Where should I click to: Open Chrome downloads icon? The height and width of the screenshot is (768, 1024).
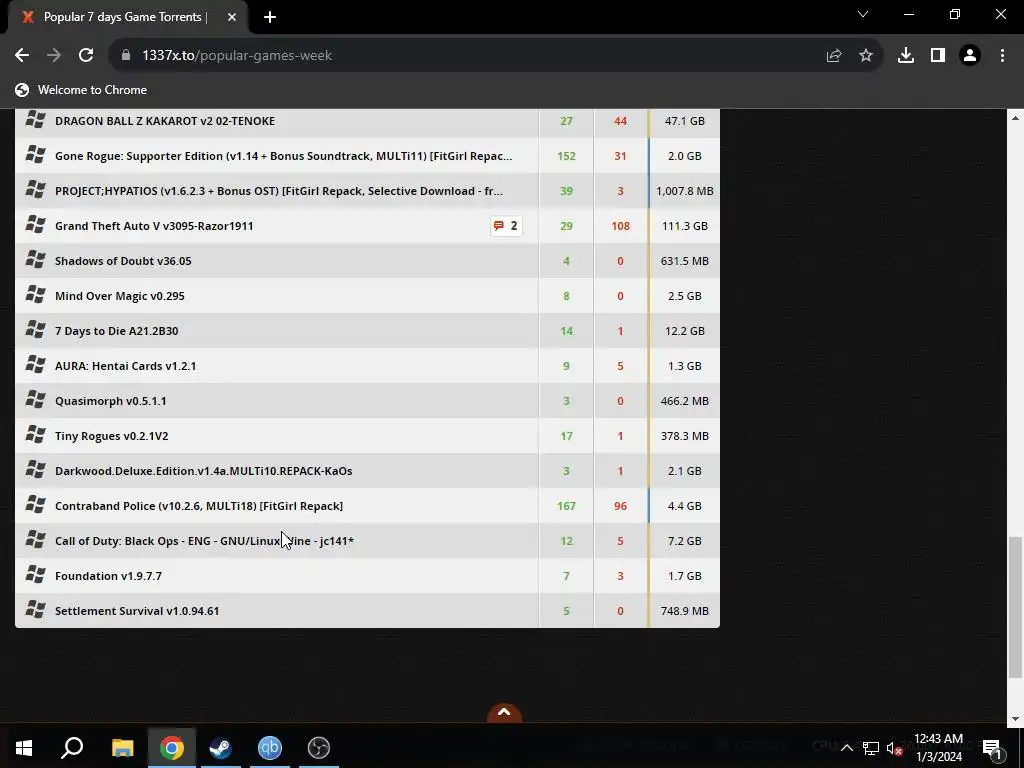click(906, 56)
